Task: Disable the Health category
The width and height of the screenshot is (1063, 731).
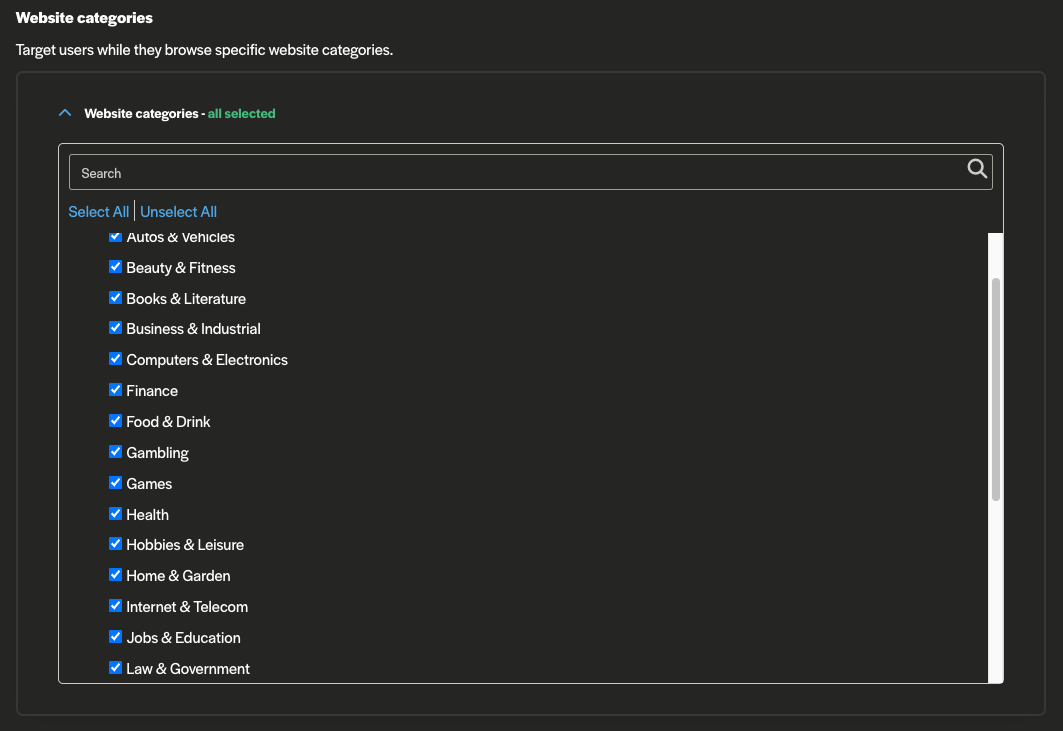Action: (x=115, y=513)
